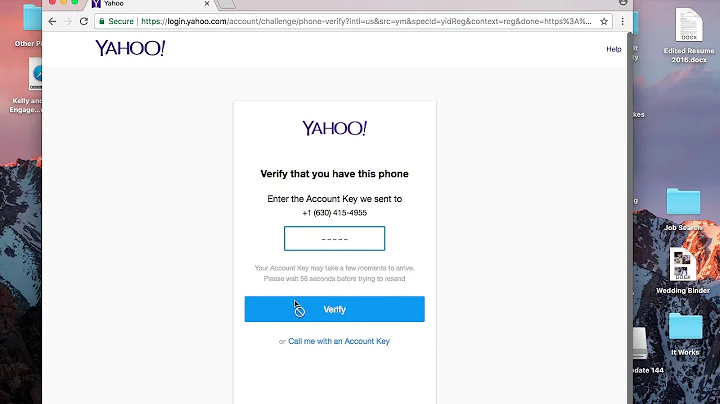Click the Yahoo logo inside verification card
Screen dimensions: 720x404
click(x=334, y=128)
